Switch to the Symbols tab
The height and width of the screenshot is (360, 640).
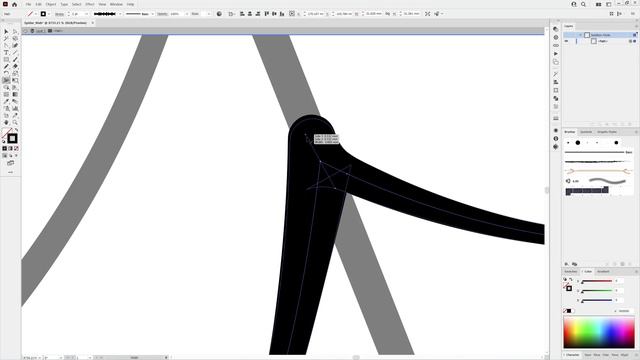coord(586,132)
